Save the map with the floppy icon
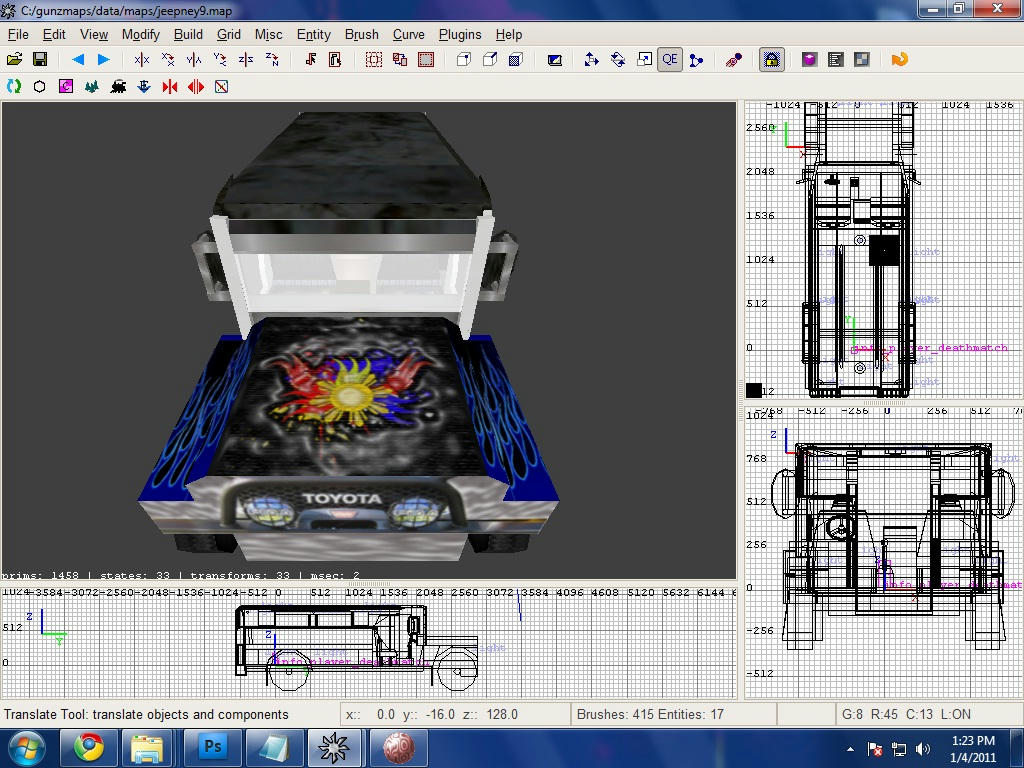 [40, 60]
